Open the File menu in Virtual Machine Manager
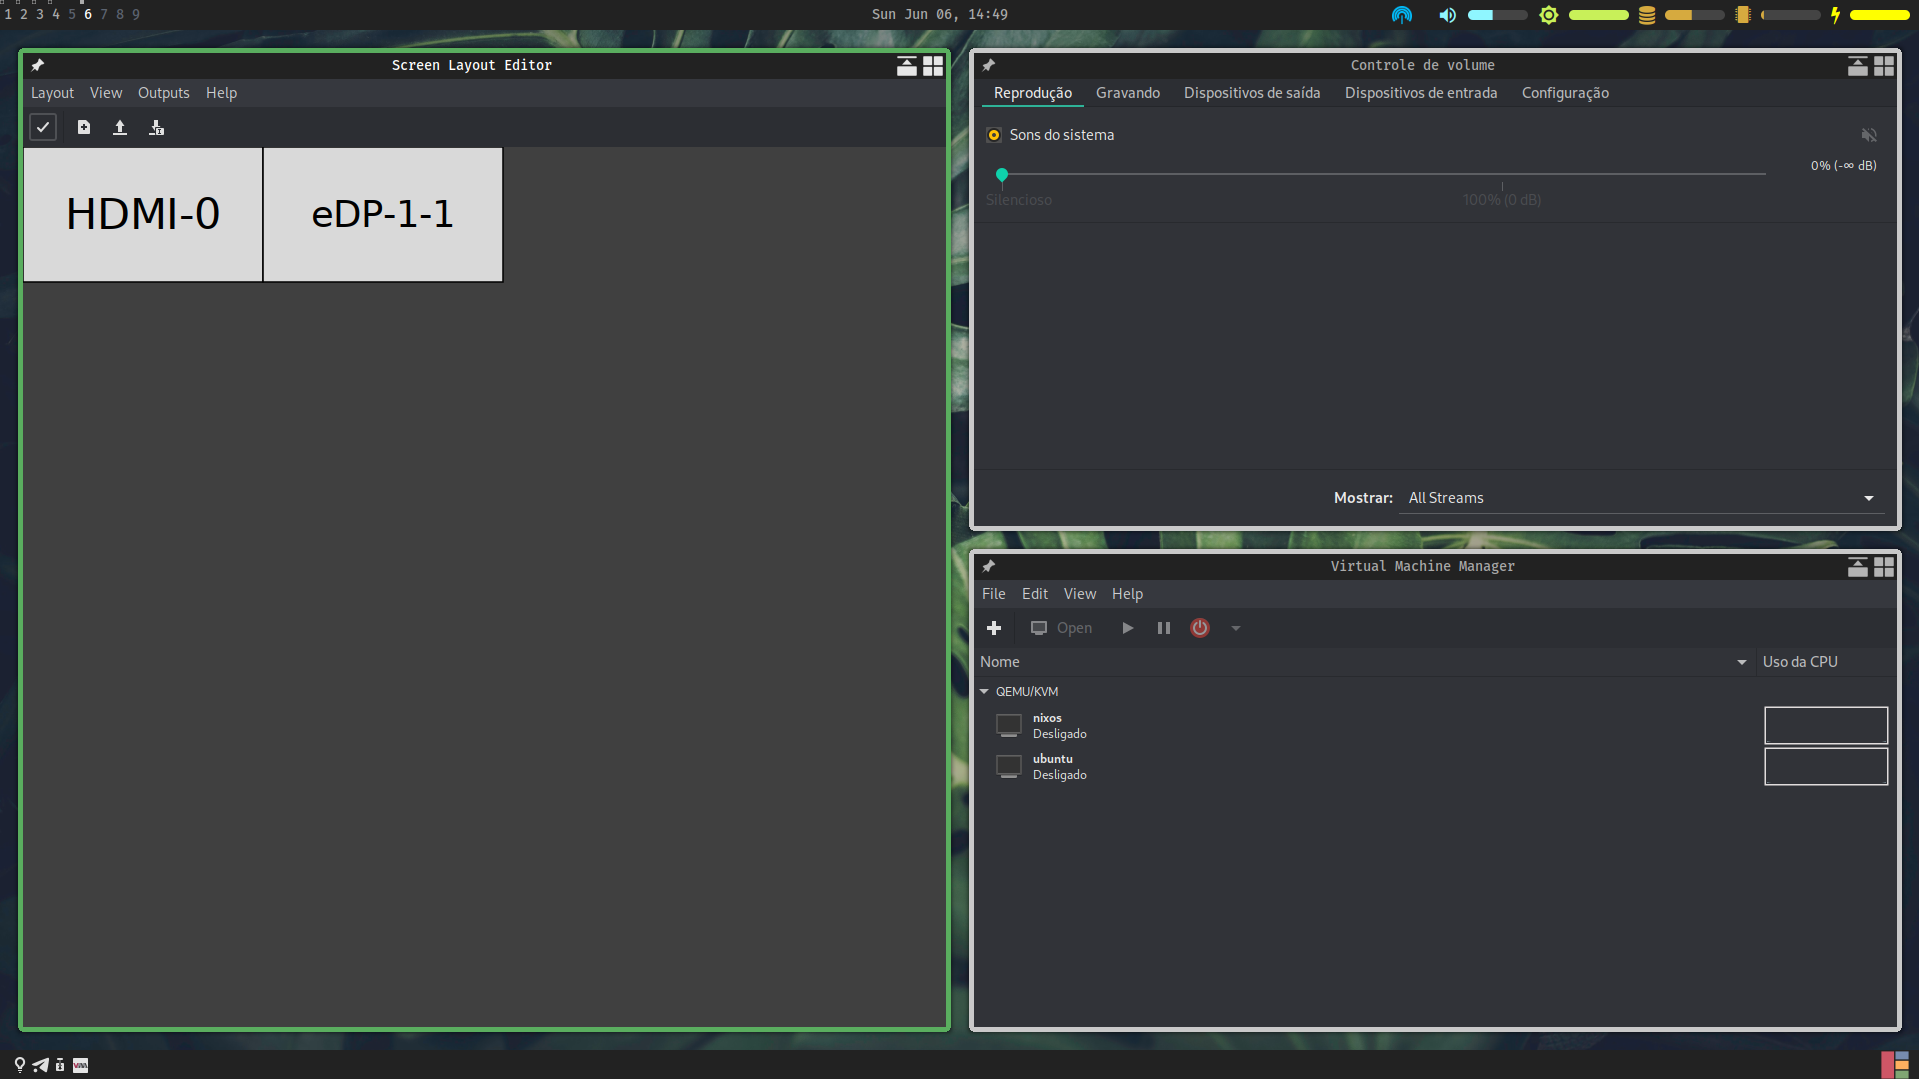Viewport: 1919px width, 1079px height. coord(994,594)
